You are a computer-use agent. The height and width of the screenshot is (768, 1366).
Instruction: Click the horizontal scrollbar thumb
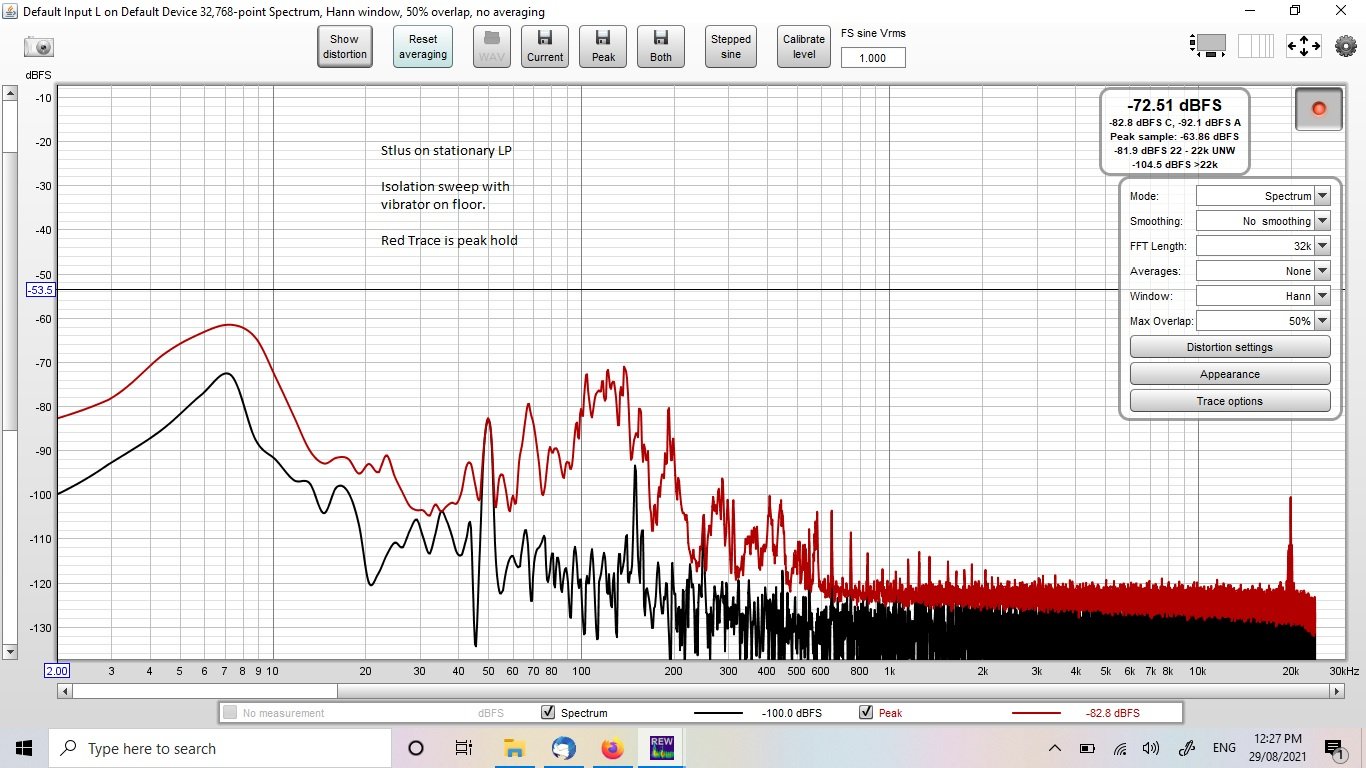(x=205, y=691)
